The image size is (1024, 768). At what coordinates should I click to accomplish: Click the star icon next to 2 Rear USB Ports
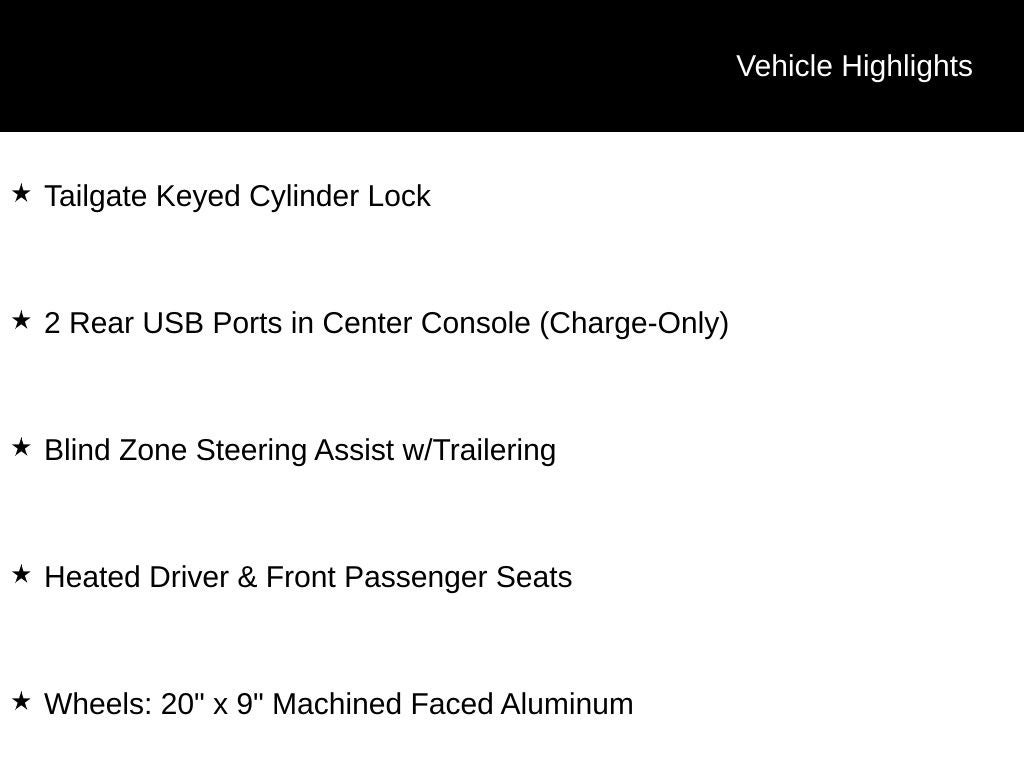coord(21,320)
